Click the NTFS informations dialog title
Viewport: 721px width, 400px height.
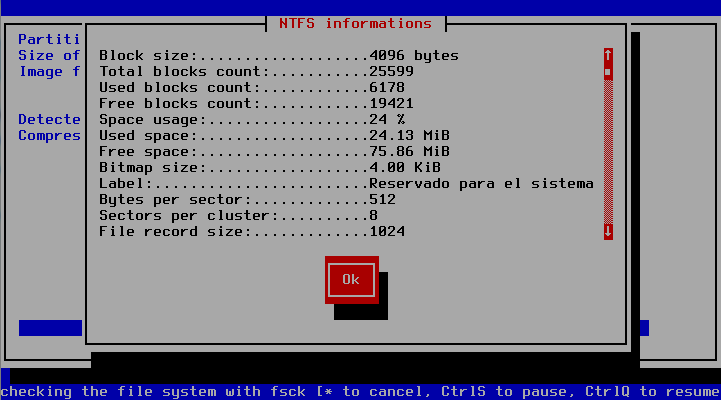pyautogui.click(x=355, y=23)
